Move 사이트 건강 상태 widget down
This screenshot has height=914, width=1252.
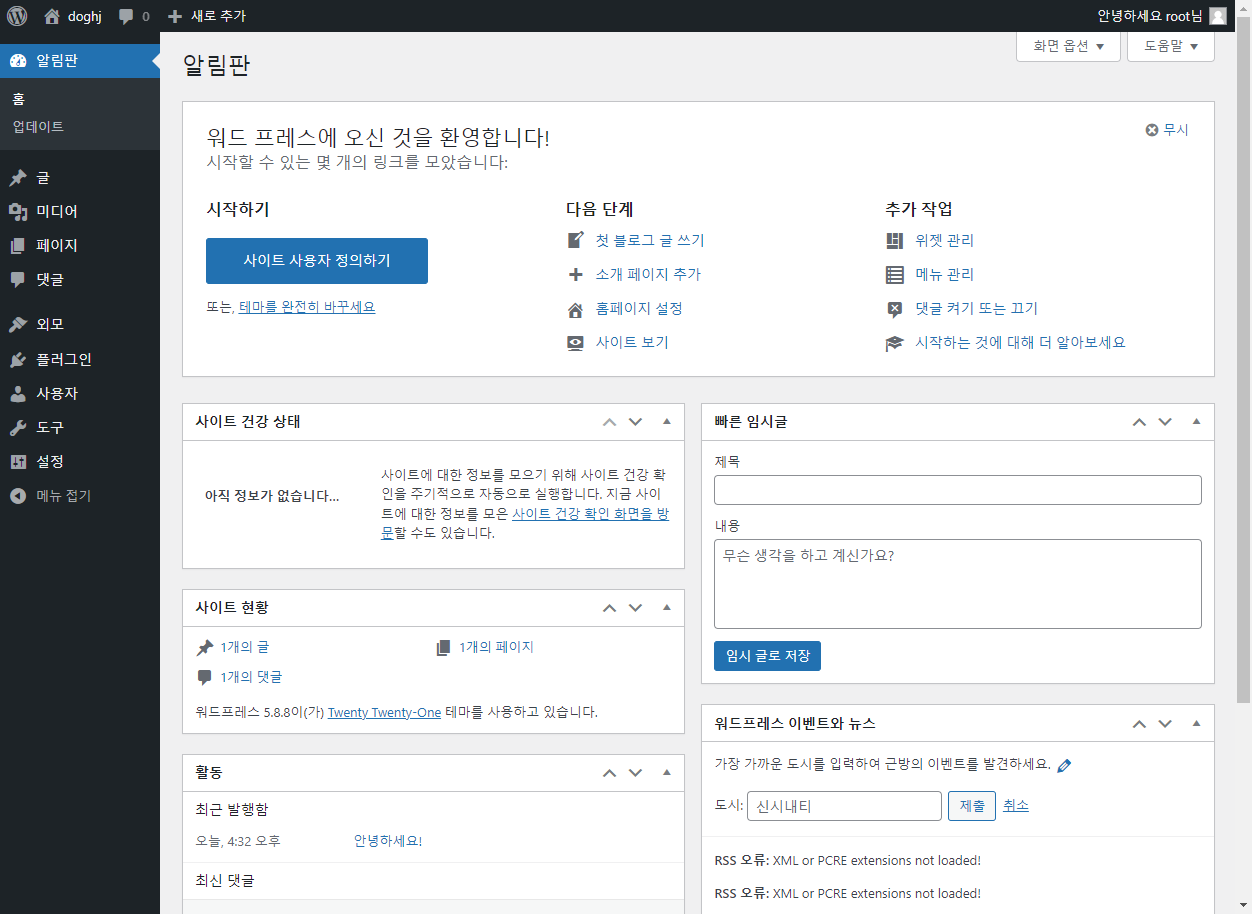[635, 422]
